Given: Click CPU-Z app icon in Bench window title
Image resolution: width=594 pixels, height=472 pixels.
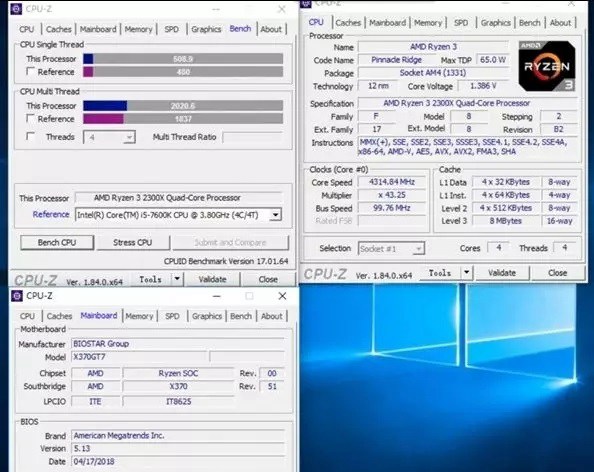Looking at the screenshot, I should point(16,8).
